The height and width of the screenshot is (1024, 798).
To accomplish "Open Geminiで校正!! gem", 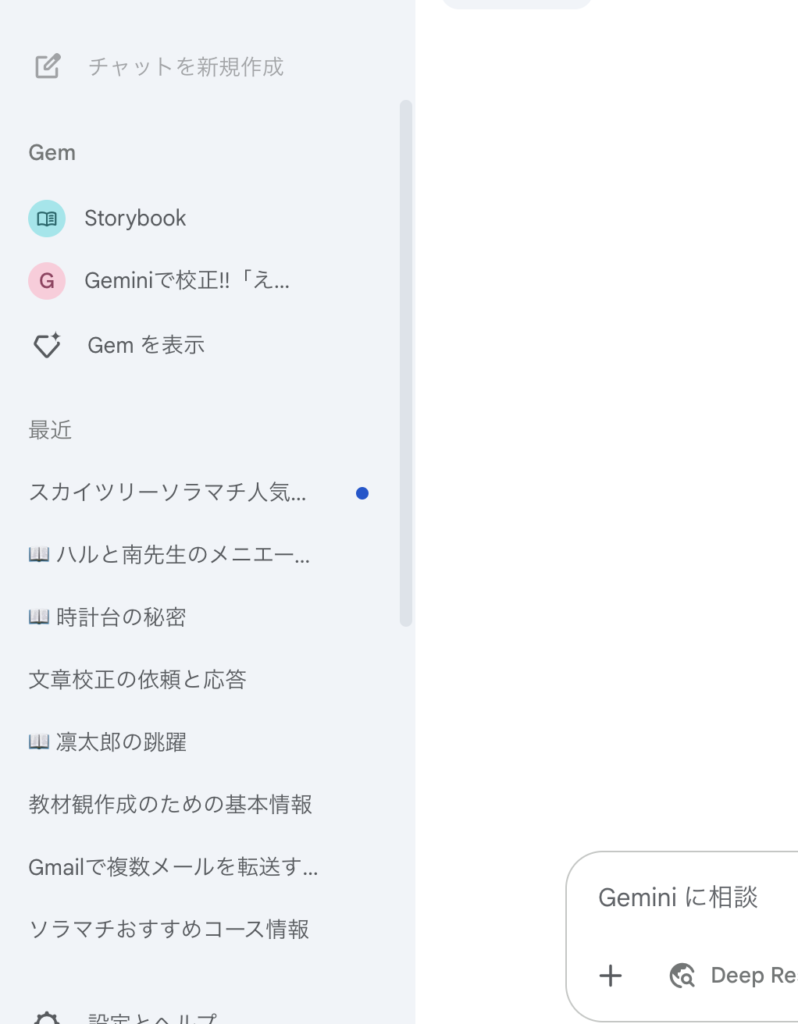I will pos(187,281).
